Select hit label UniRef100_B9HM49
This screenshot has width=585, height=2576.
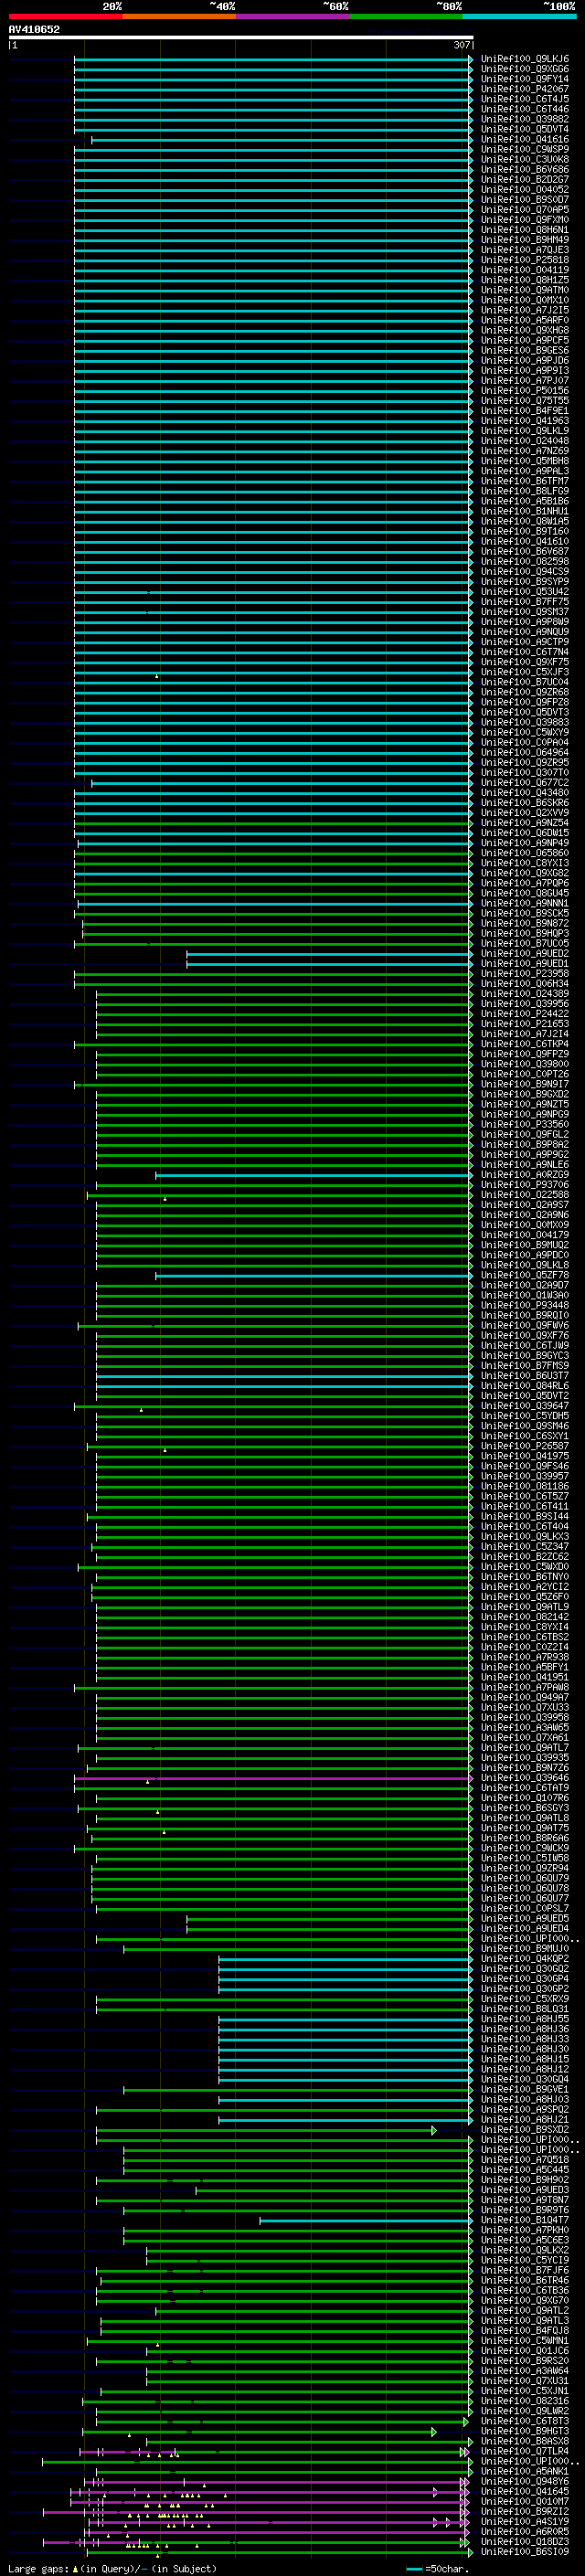click(x=525, y=240)
